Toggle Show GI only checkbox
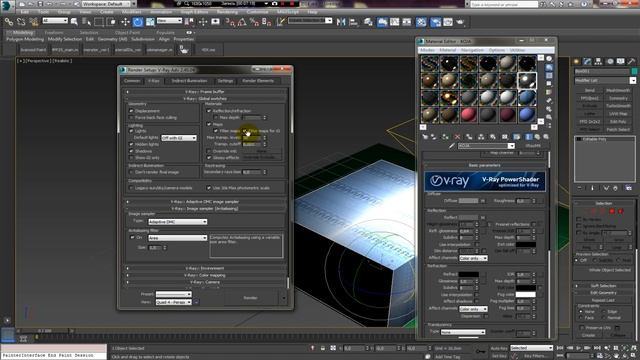The image size is (640, 360). (x=131, y=157)
